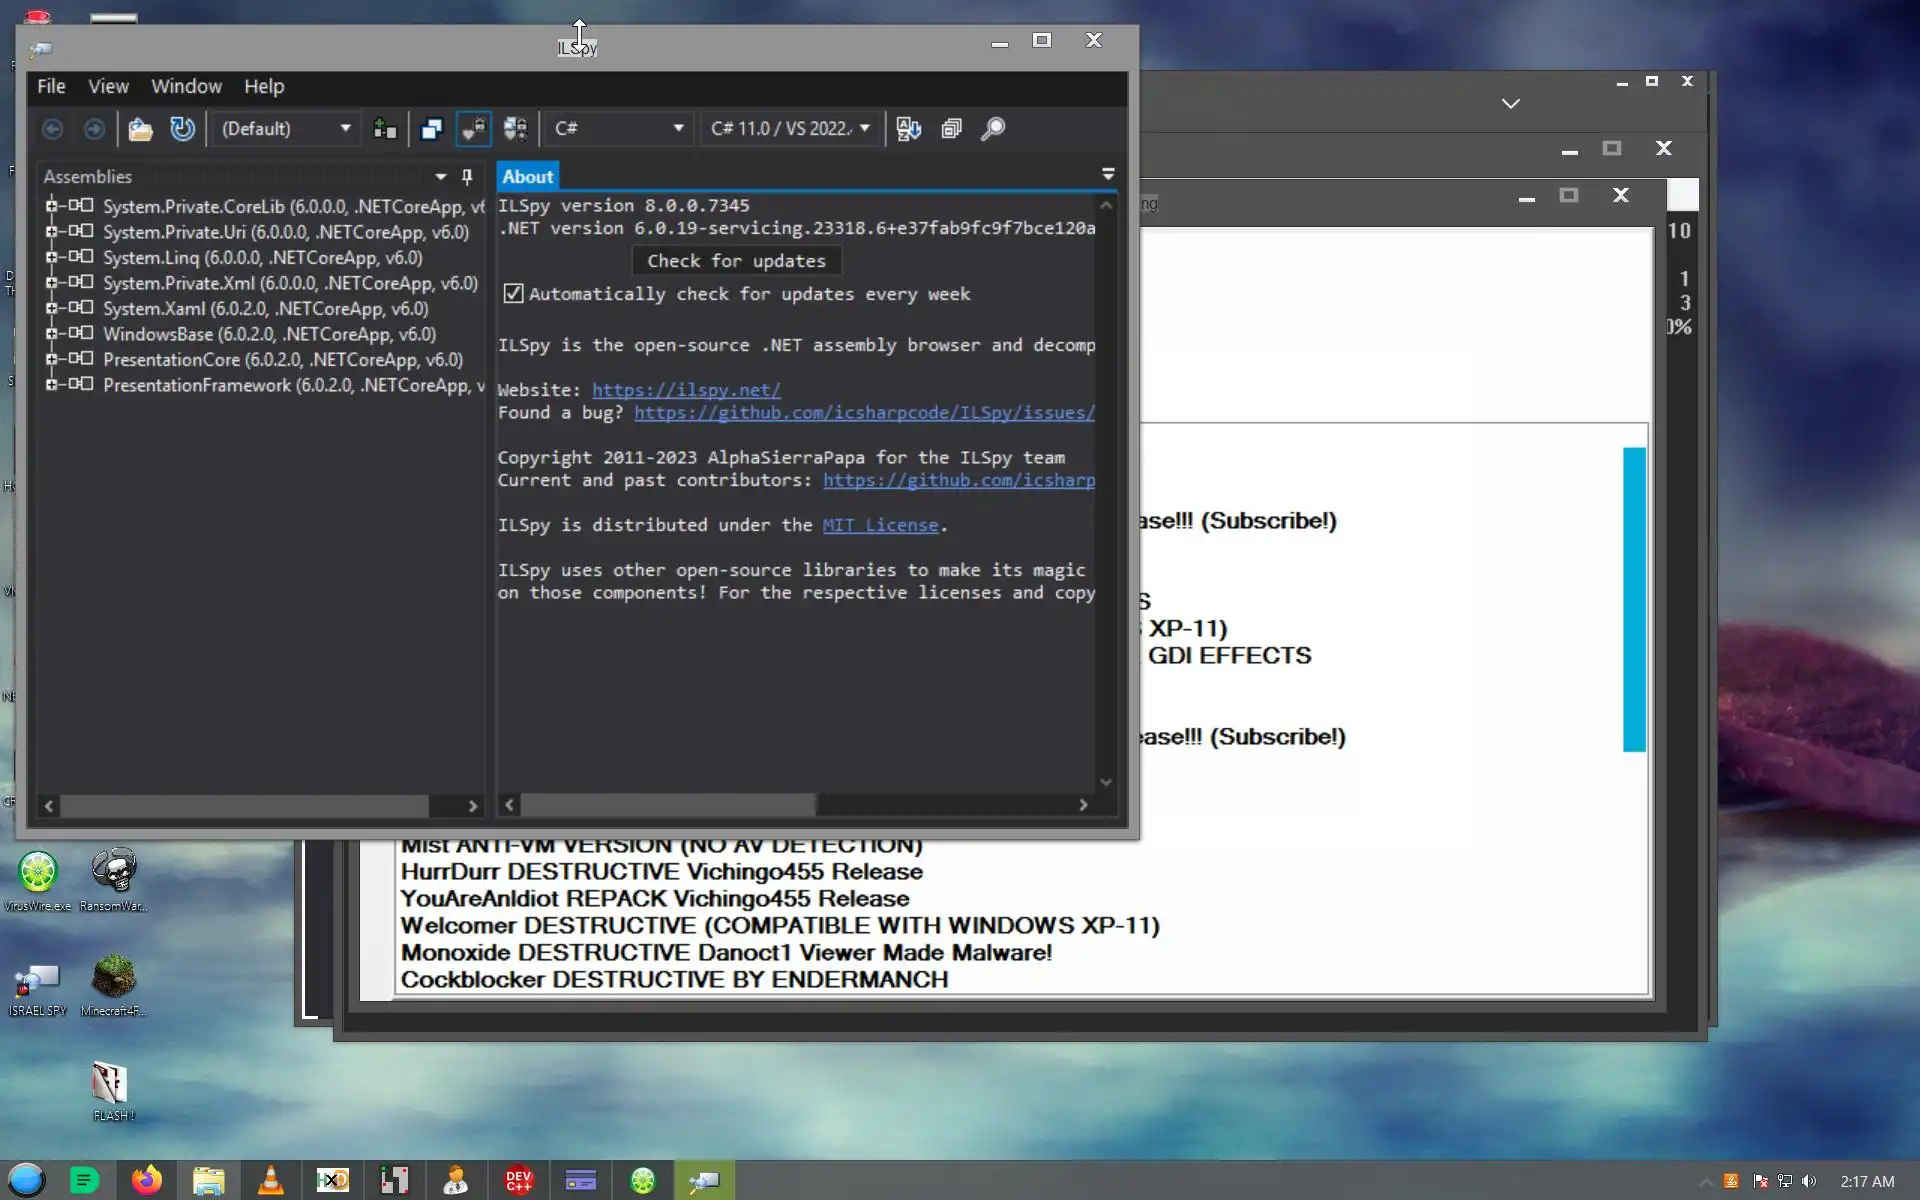Toggle Show all types and members button

point(515,129)
